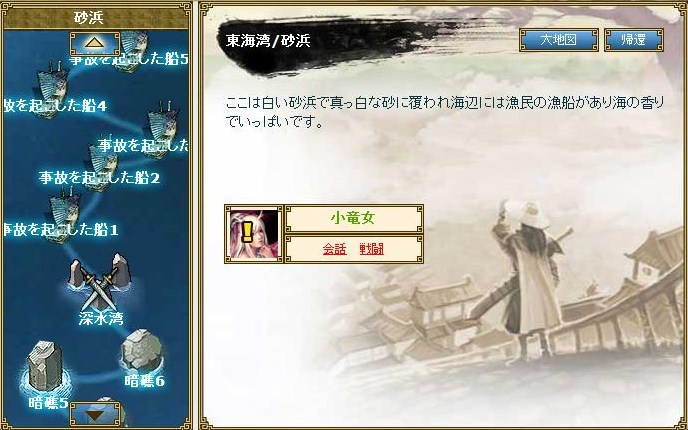Click the 小竜女 portrait with exclamation mark
This screenshot has height=430, width=688.
tap(254, 234)
